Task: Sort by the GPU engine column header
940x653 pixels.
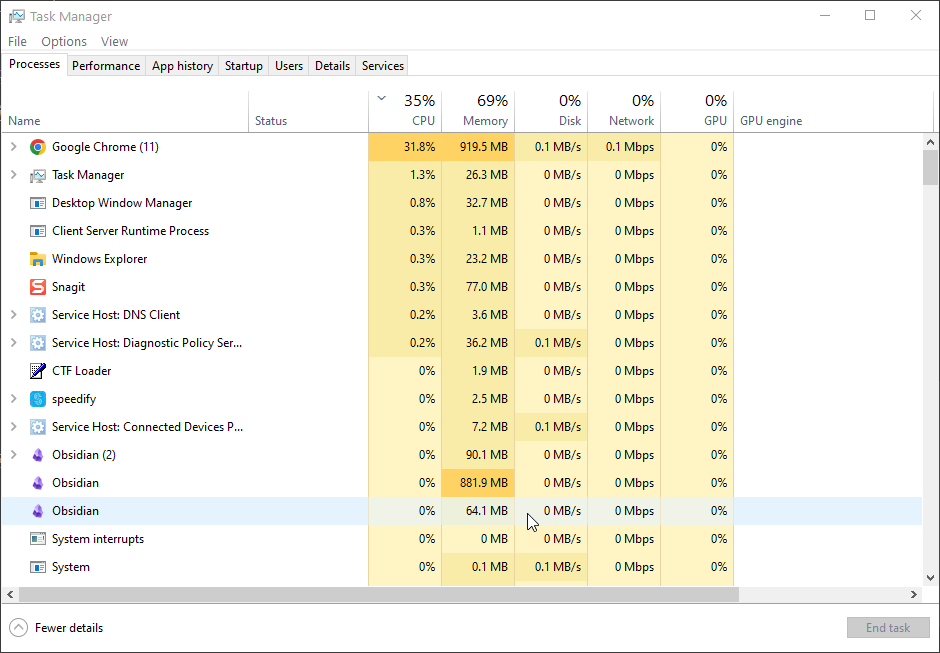Action: 833,112
